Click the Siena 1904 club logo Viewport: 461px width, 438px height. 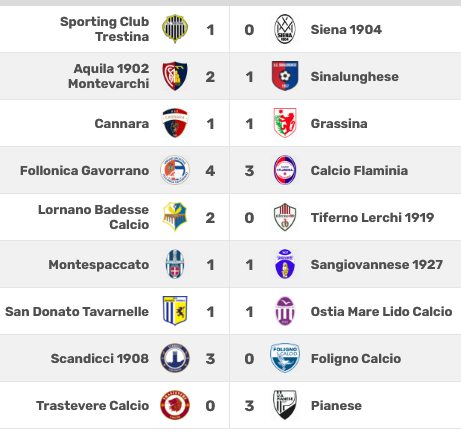point(285,29)
